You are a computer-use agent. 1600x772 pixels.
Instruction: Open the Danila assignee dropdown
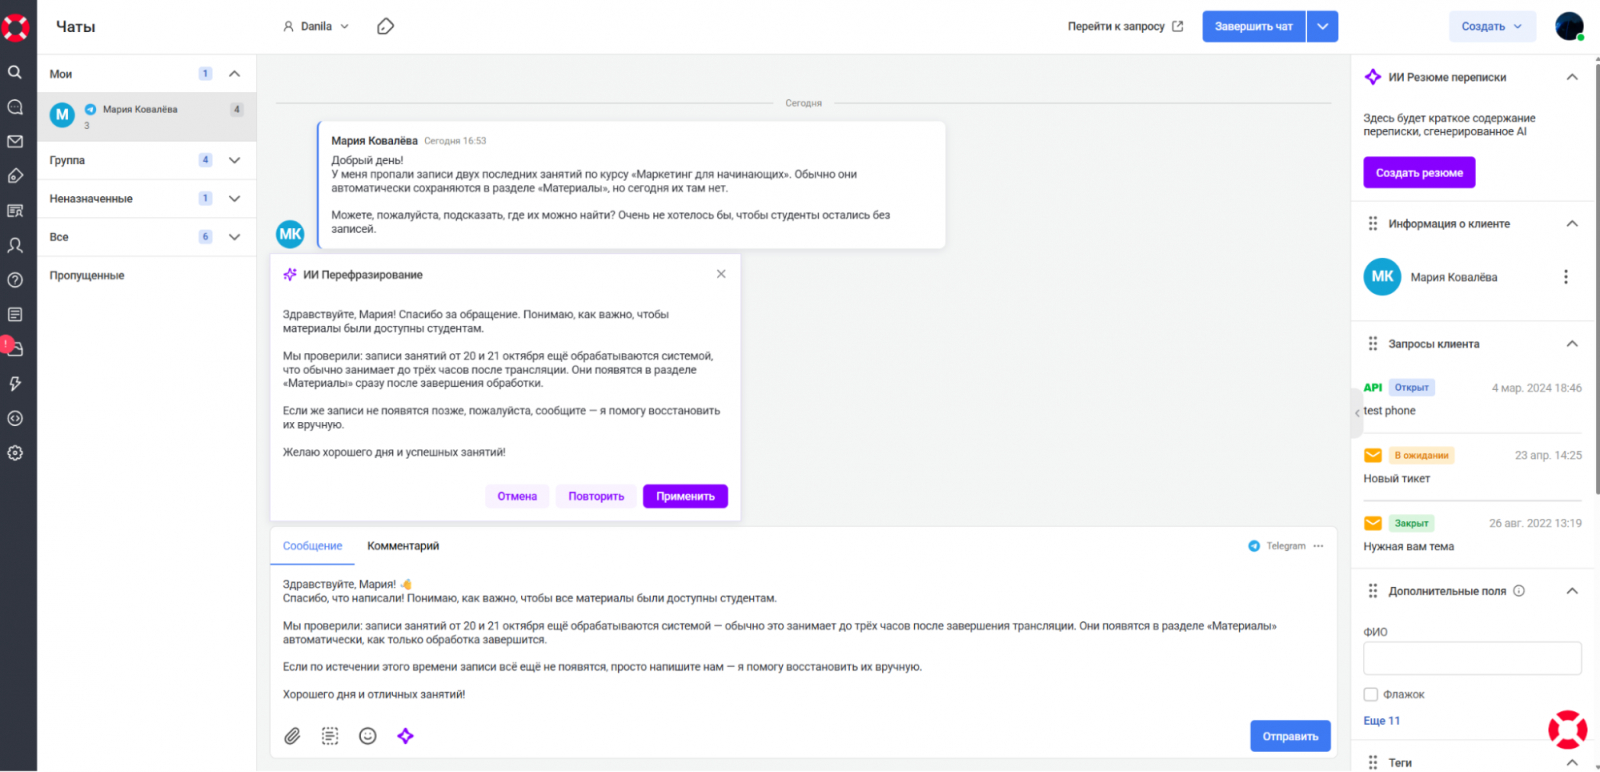[316, 27]
